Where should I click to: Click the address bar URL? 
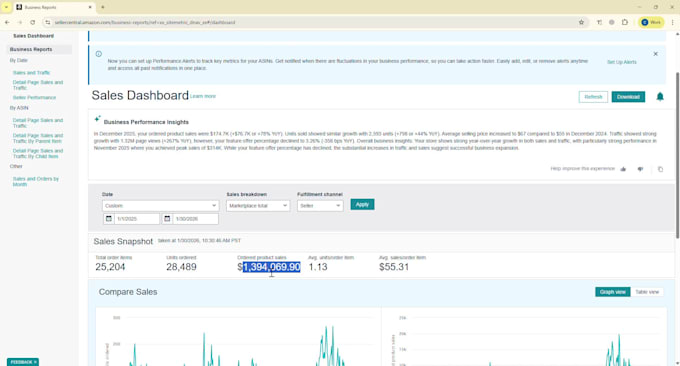(x=145, y=22)
